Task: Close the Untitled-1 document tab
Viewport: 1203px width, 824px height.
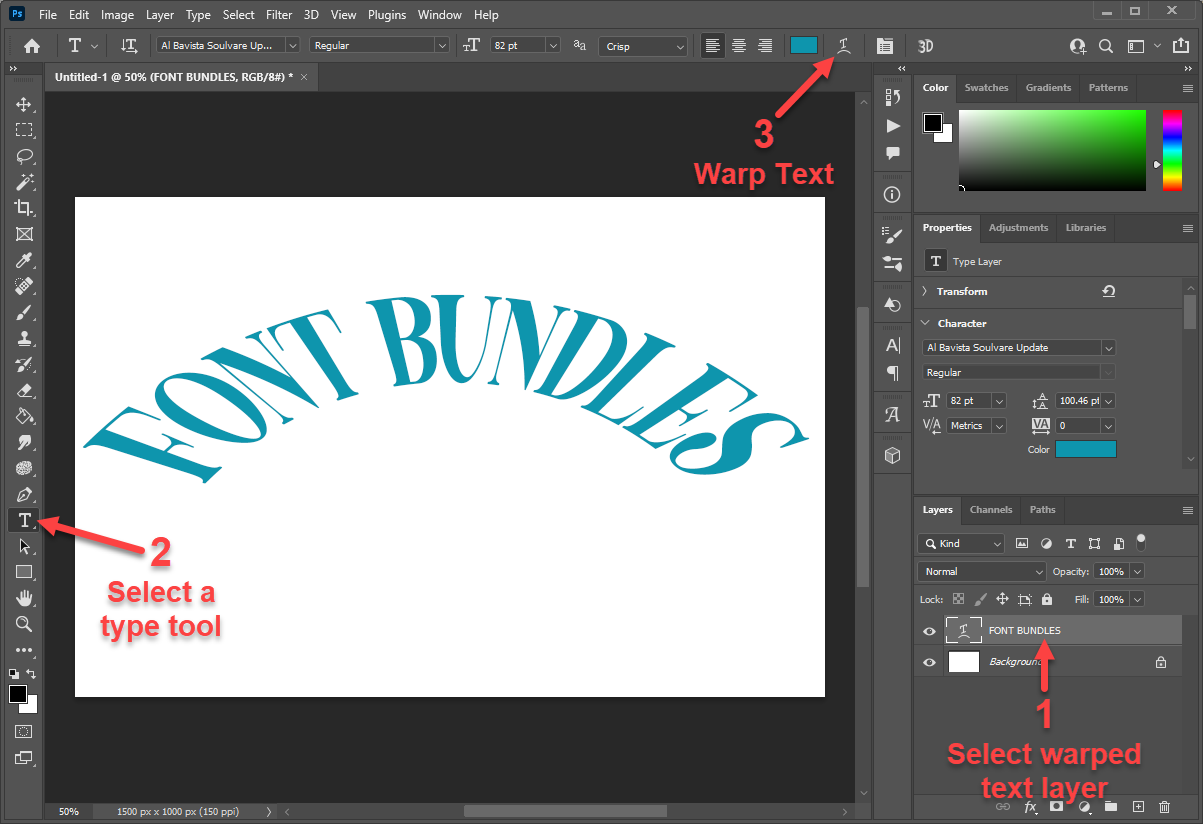Action: click(x=304, y=77)
